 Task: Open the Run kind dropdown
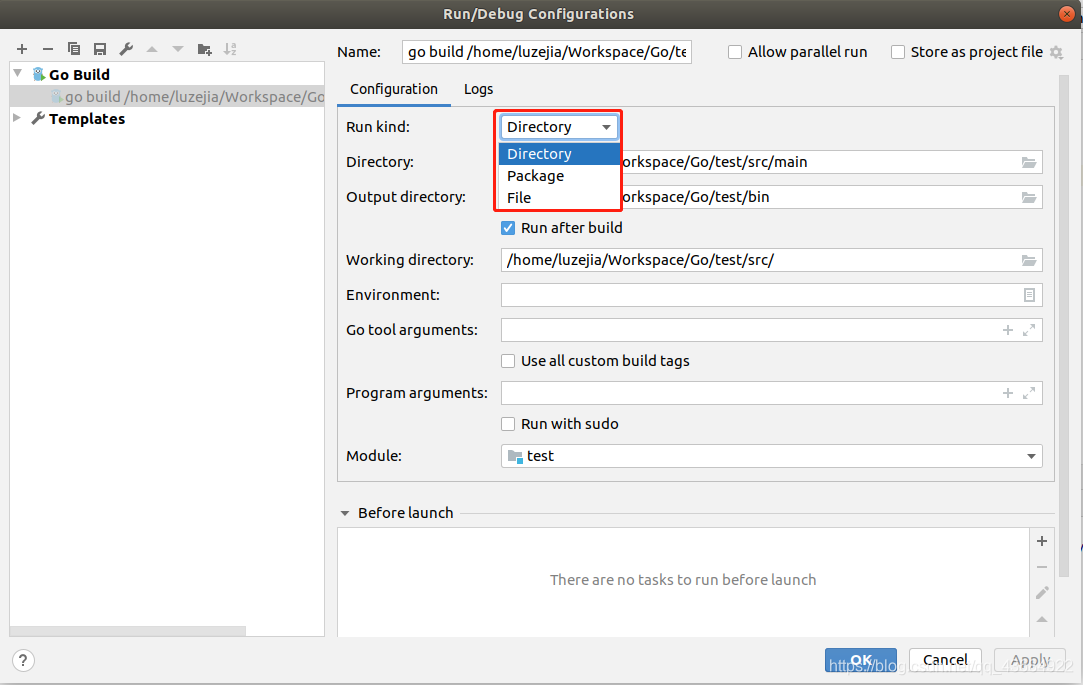tap(558, 127)
